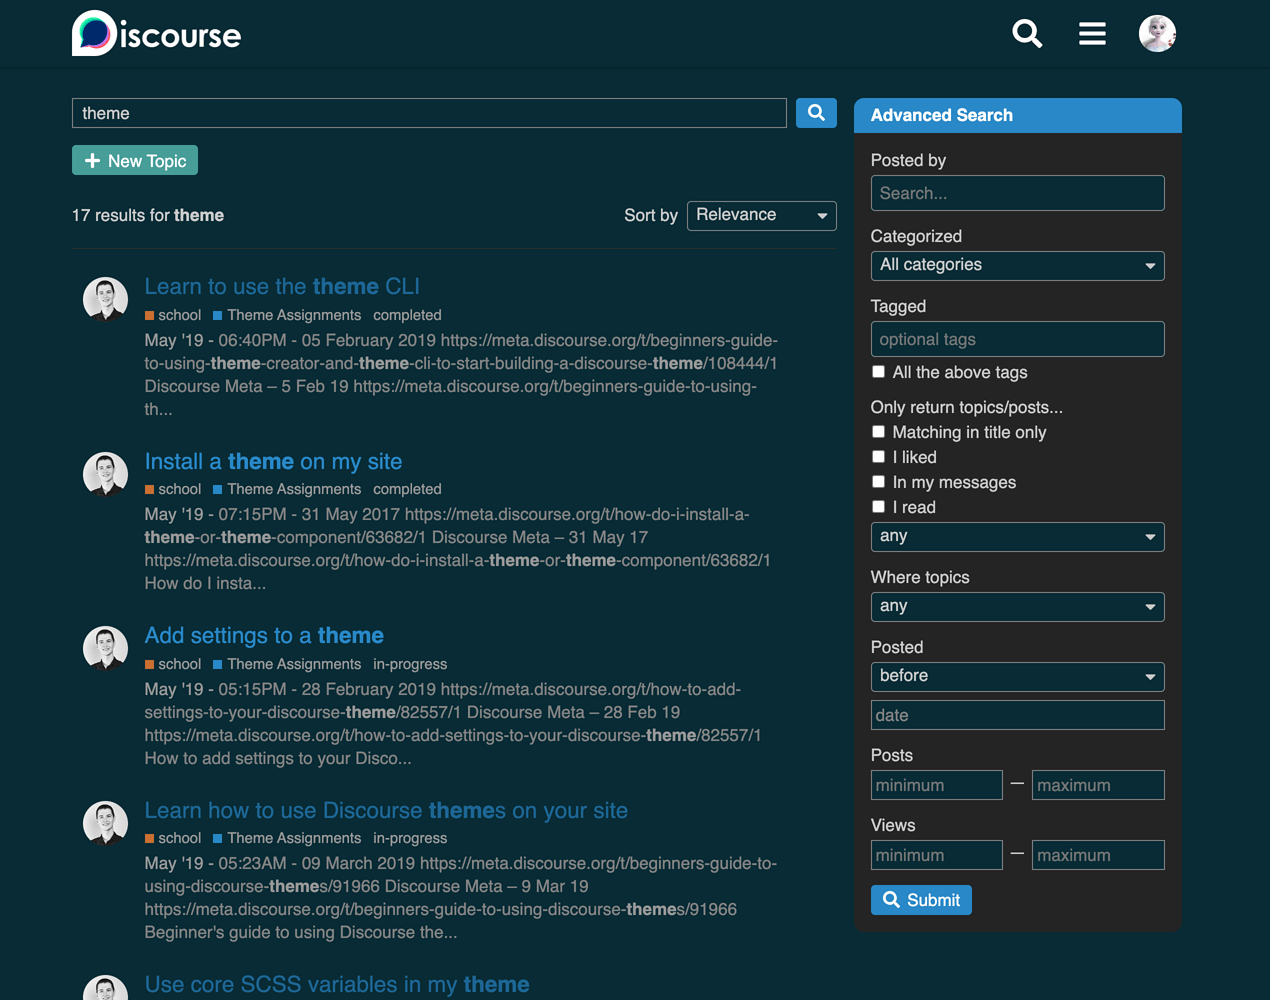Screen dimensions: 1270x1000
Task: Open the header search magnifier icon
Action: point(1027,34)
